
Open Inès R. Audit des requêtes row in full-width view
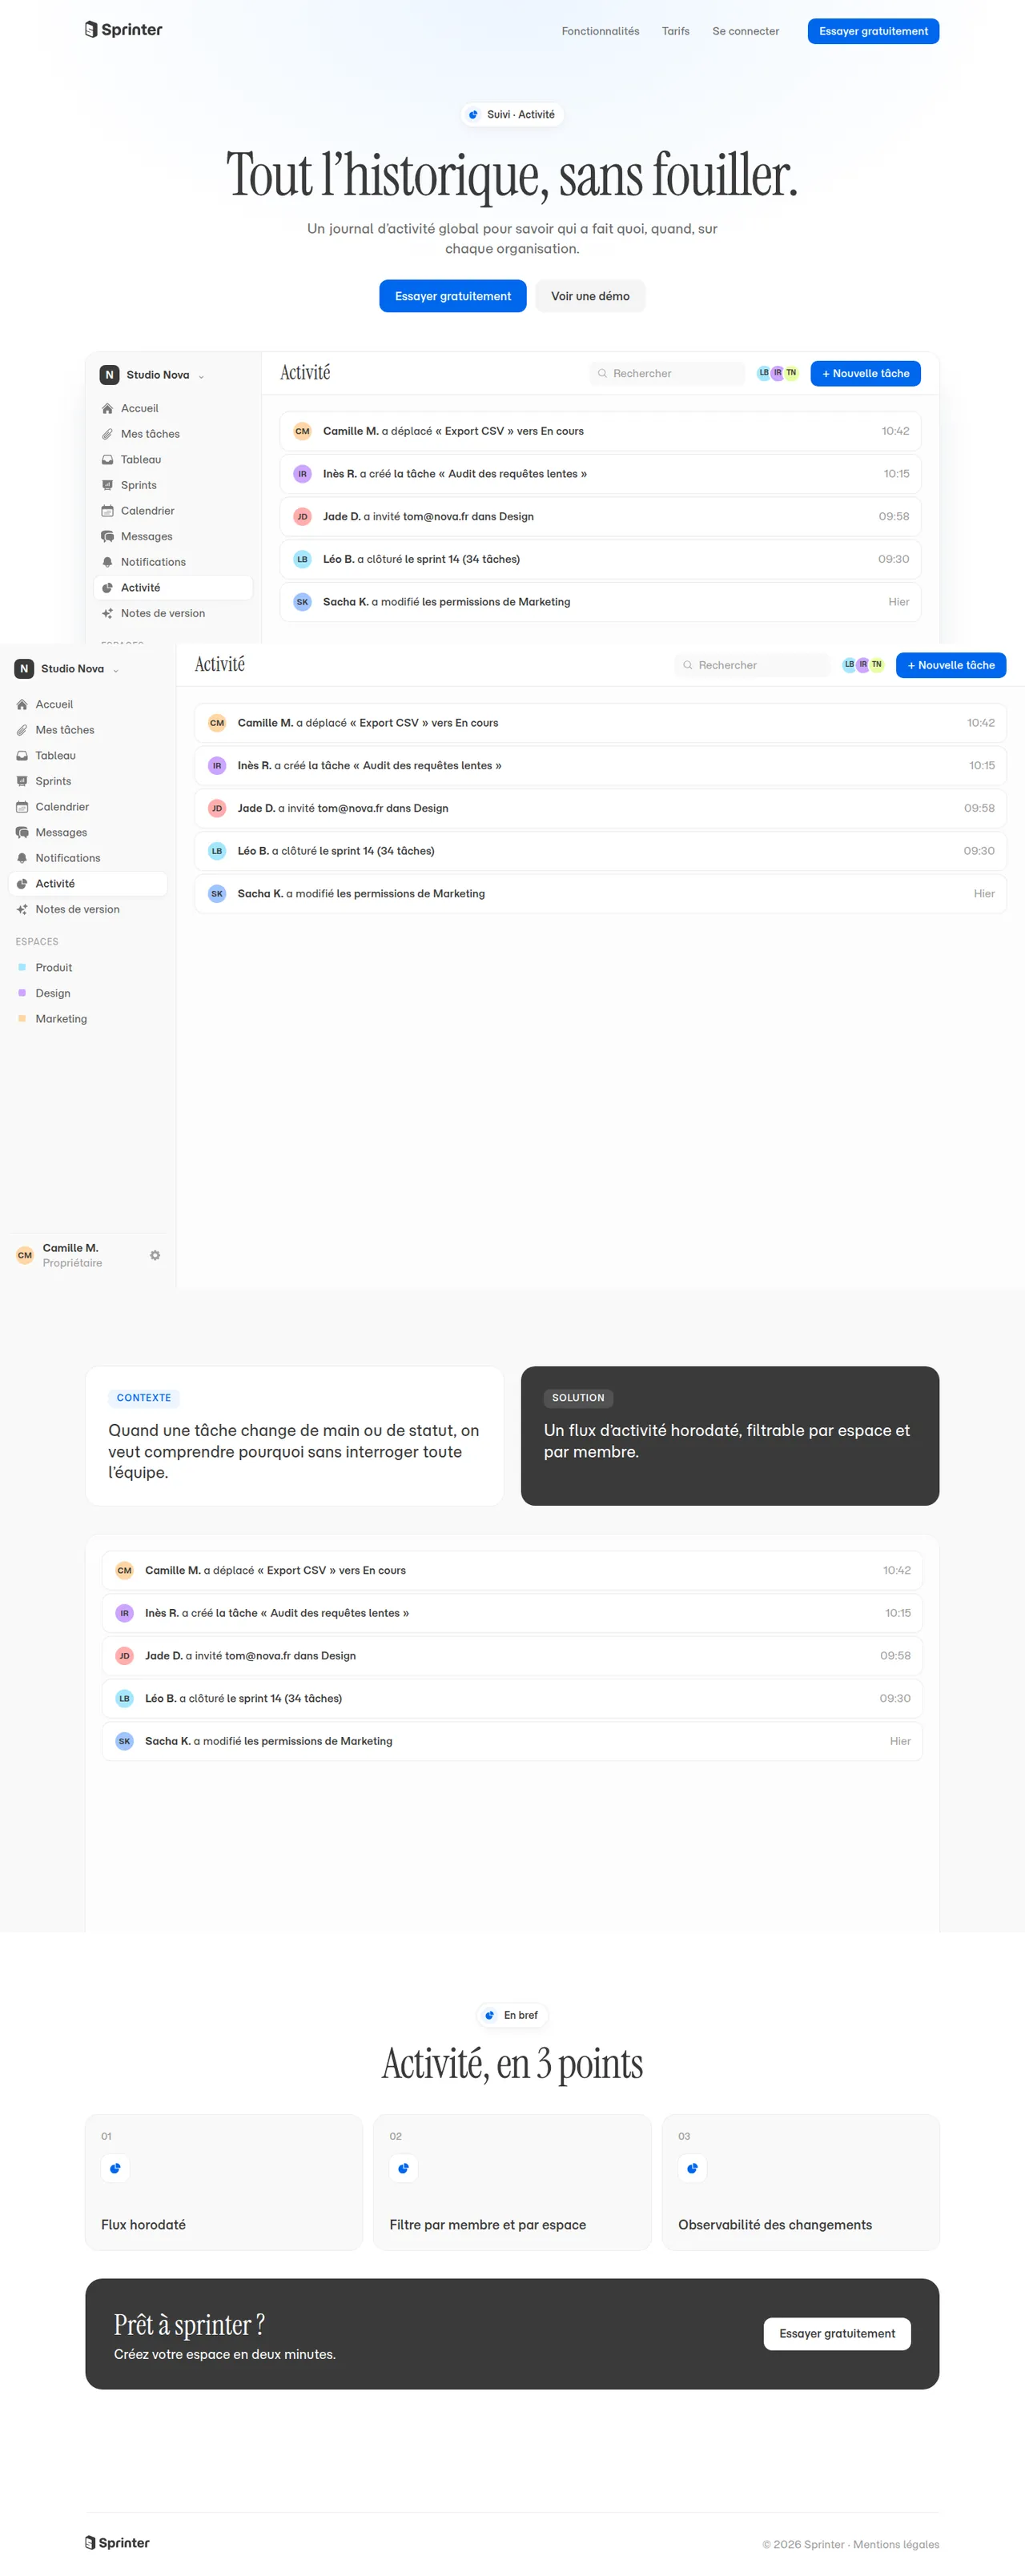pyautogui.click(x=600, y=766)
